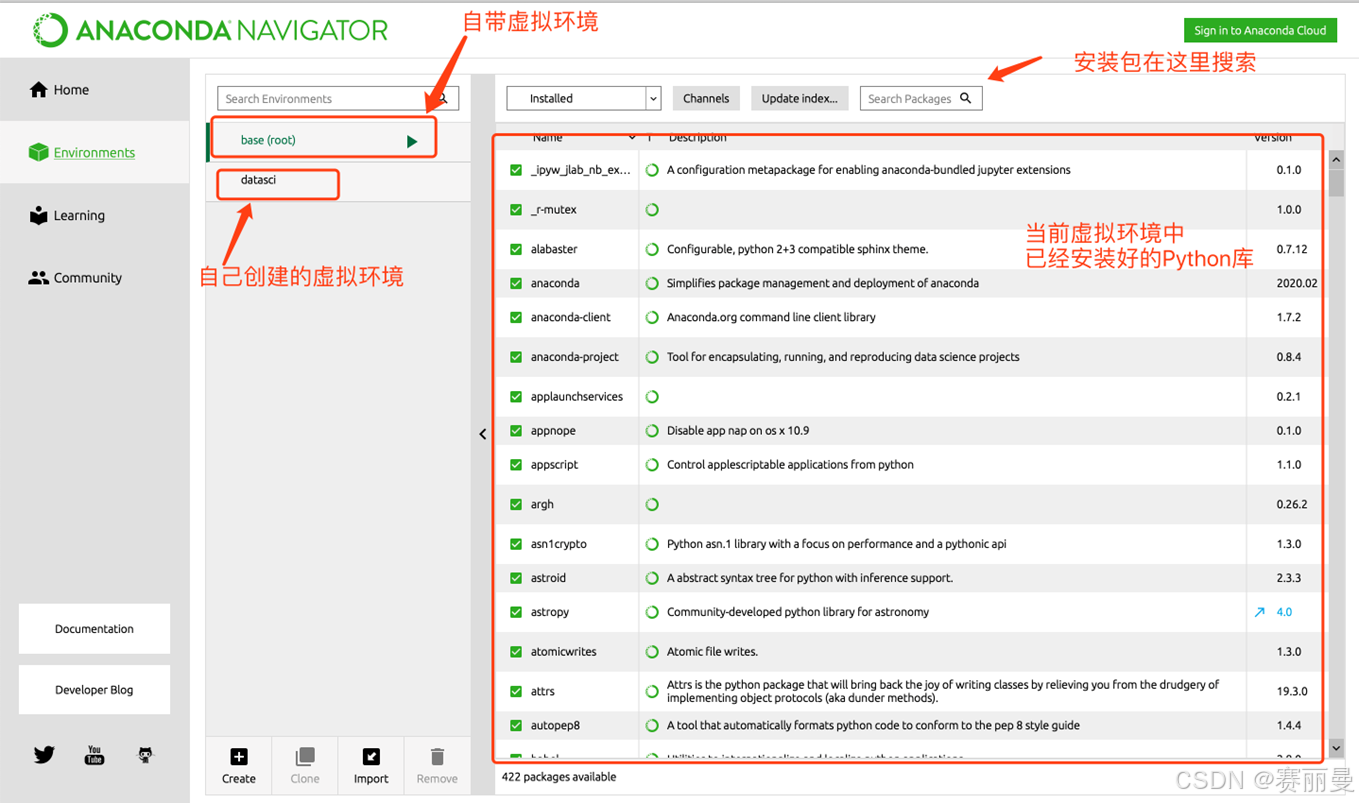1359x803 pixels.
Task: Click the magnifier icon in Search Environments
Action: click(x=443, y=98)
